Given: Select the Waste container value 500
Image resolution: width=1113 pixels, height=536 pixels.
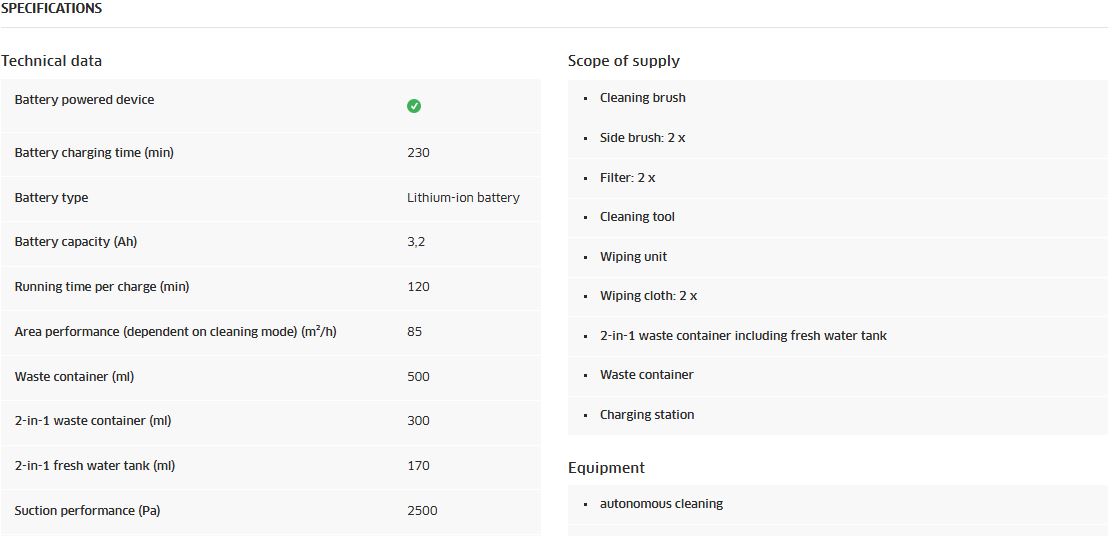Looking at the screenshot, I should pyautogui.click(x=418, y=376).
